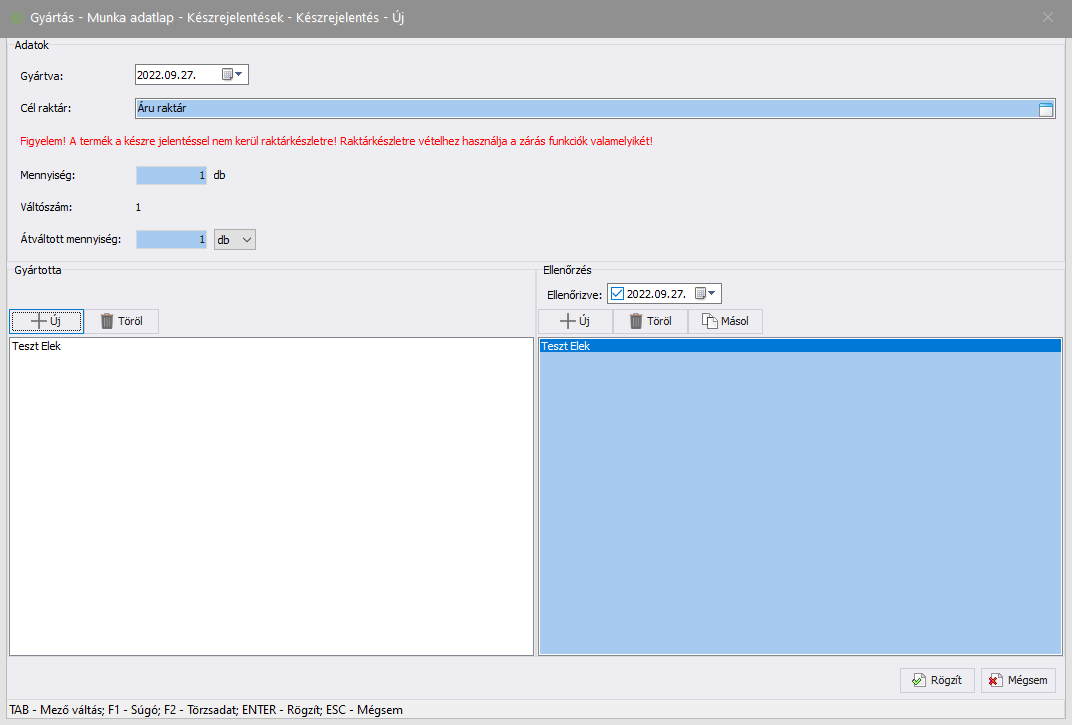The height and width of the screenshot is (725, 1072).
Task: Click the Mennyiség quantity field
Action: [x=171, y=175]
